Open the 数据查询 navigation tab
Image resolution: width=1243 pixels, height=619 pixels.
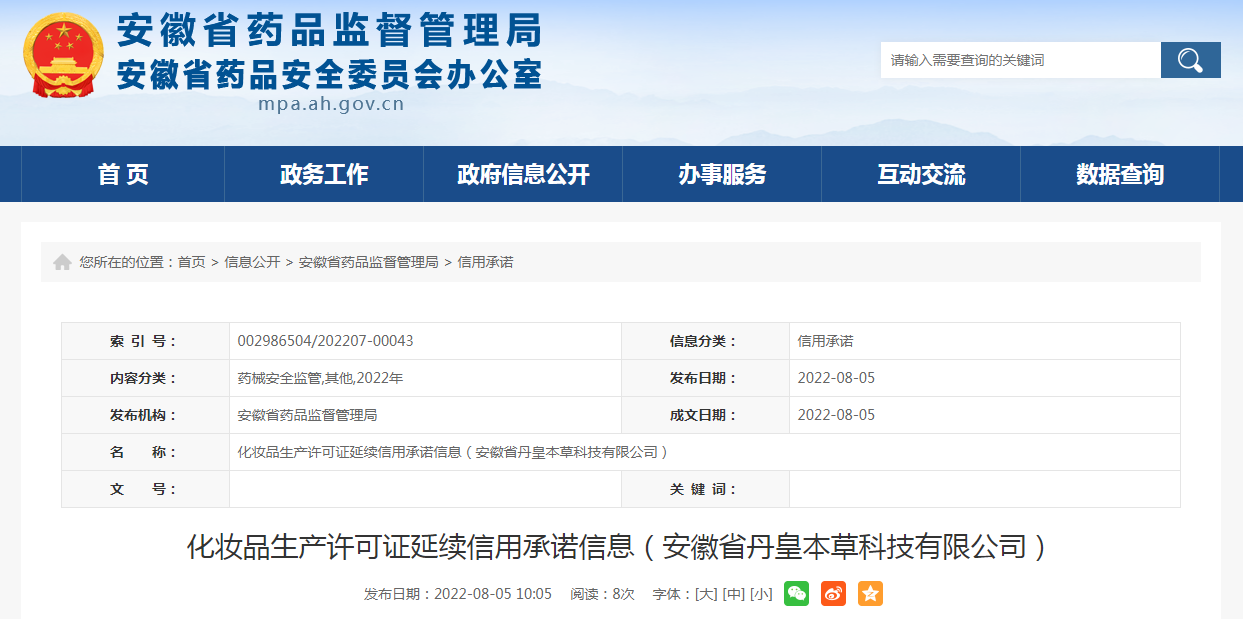(x=1120, y=174)
